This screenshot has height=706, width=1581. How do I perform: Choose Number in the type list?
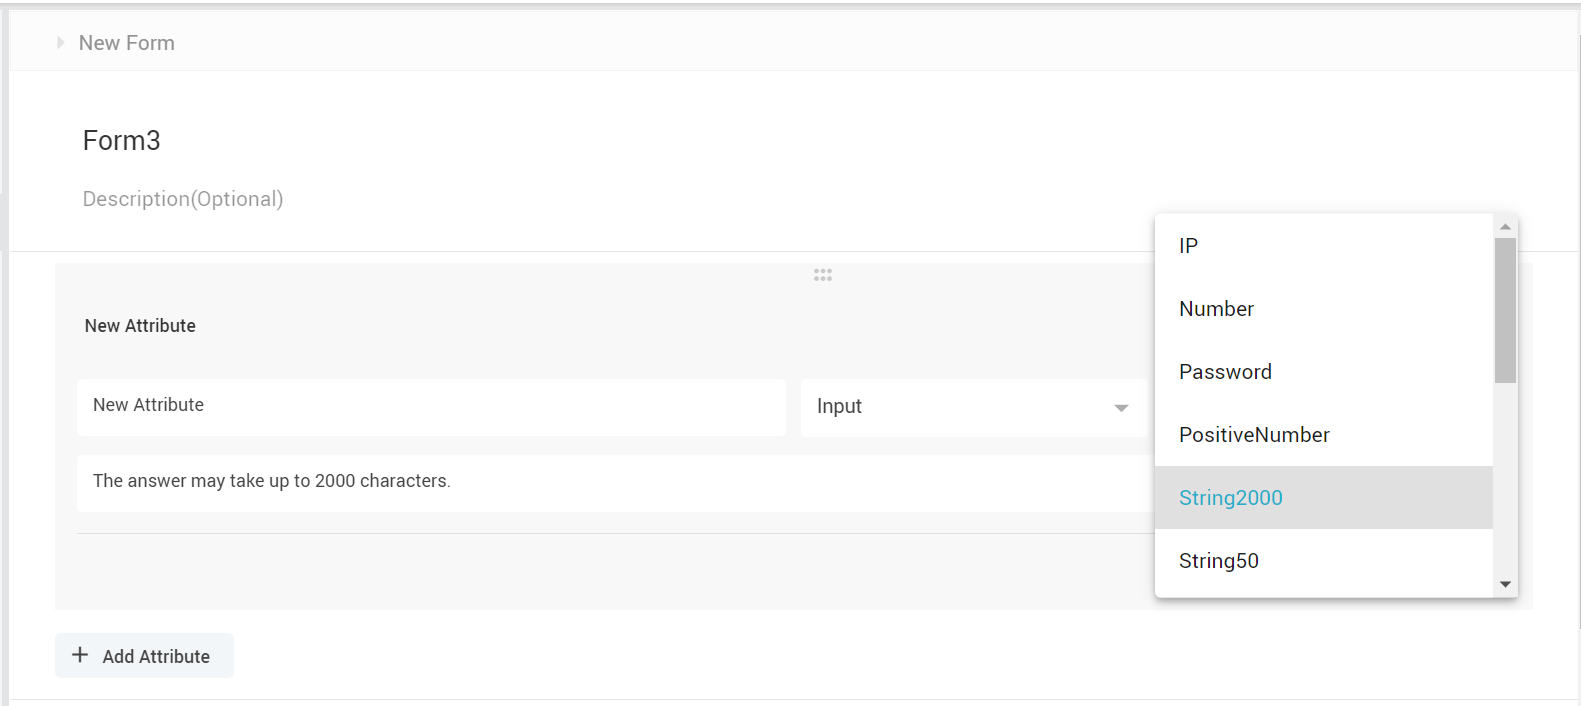1216,309
